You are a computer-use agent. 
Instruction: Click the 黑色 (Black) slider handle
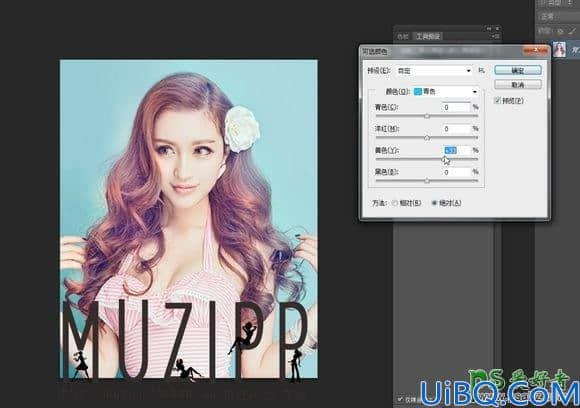(x=427, y=181)
